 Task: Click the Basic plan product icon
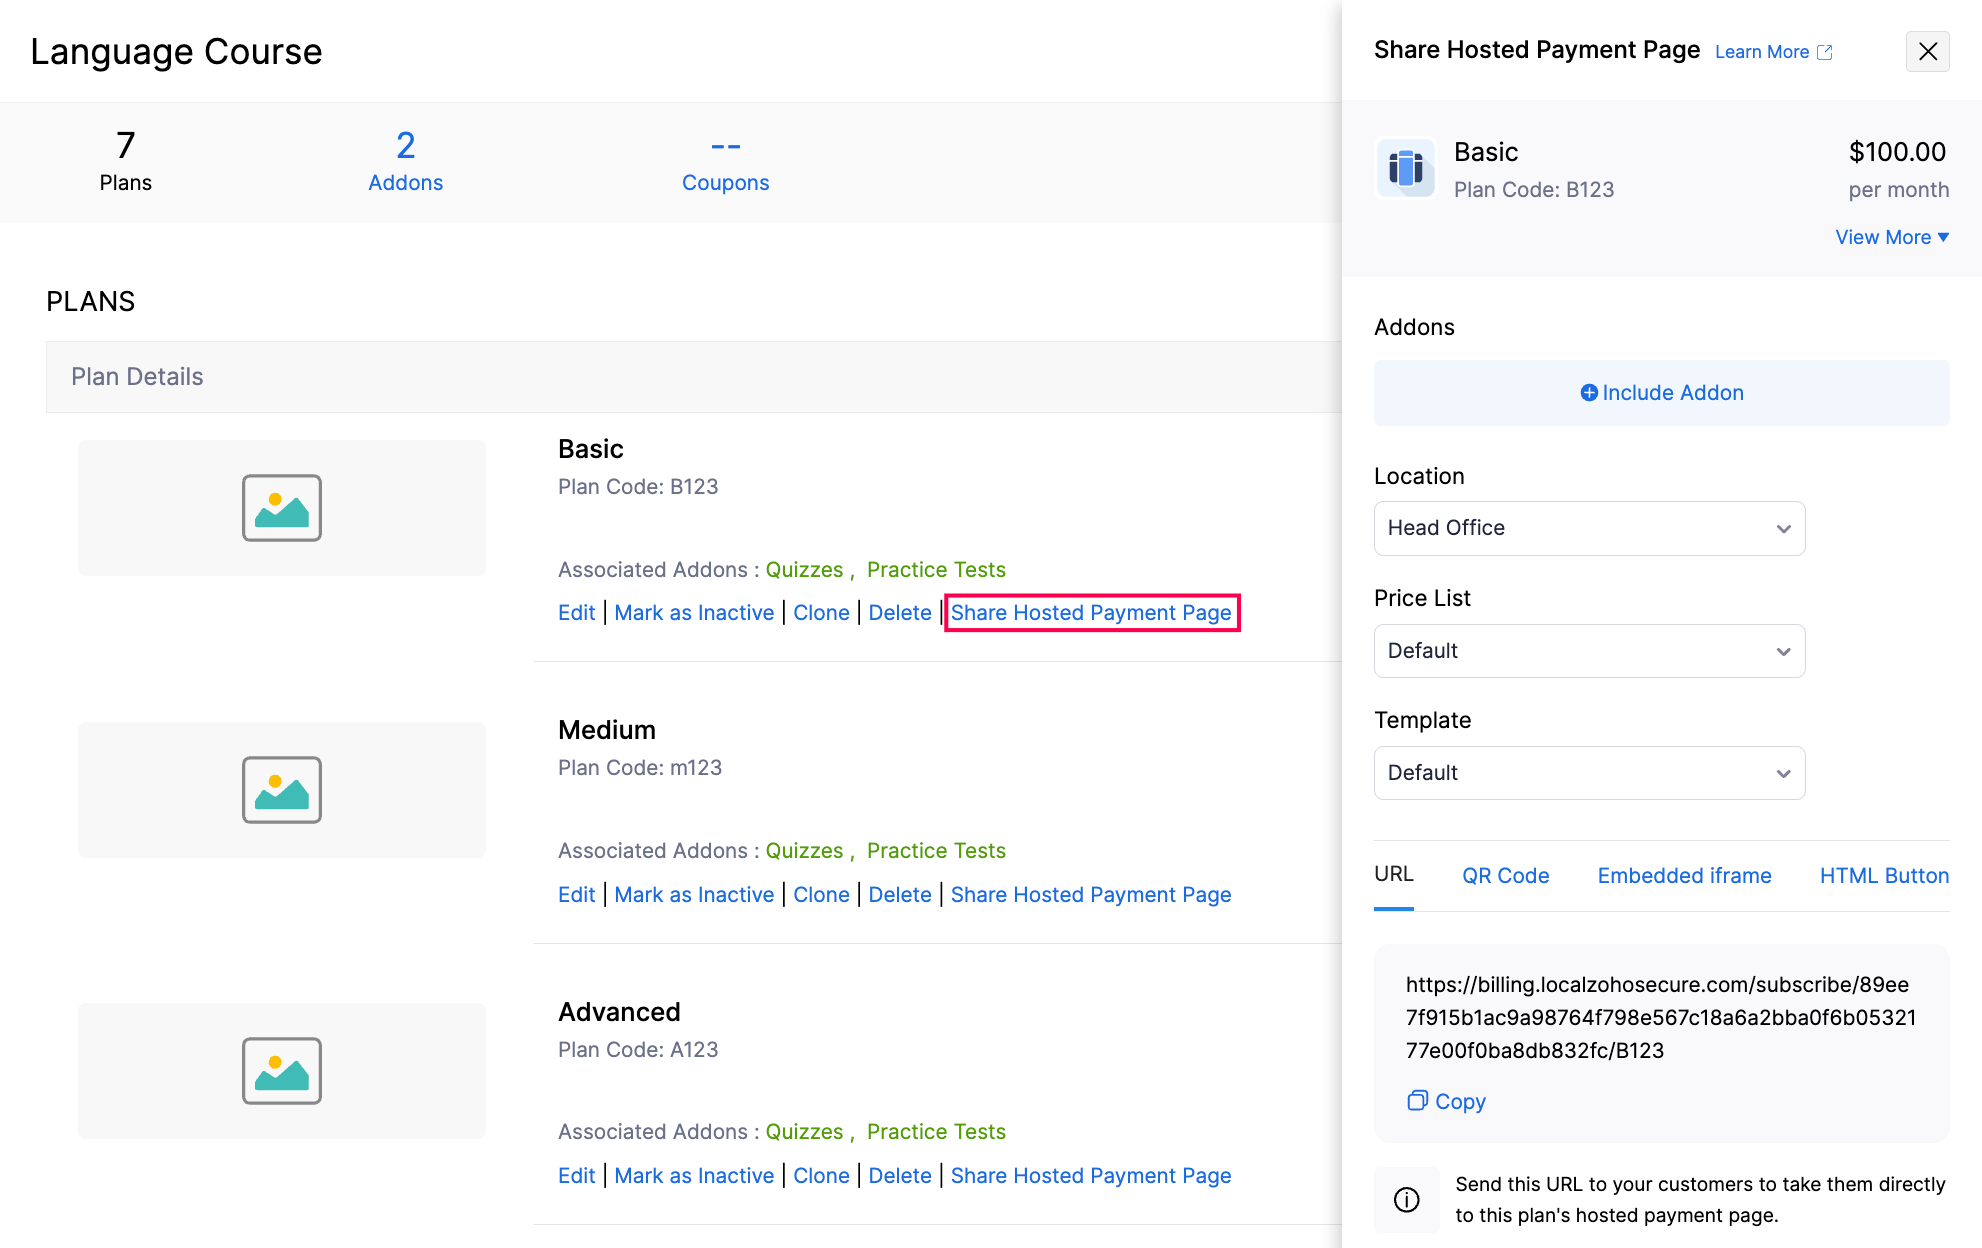[1405, 169]
